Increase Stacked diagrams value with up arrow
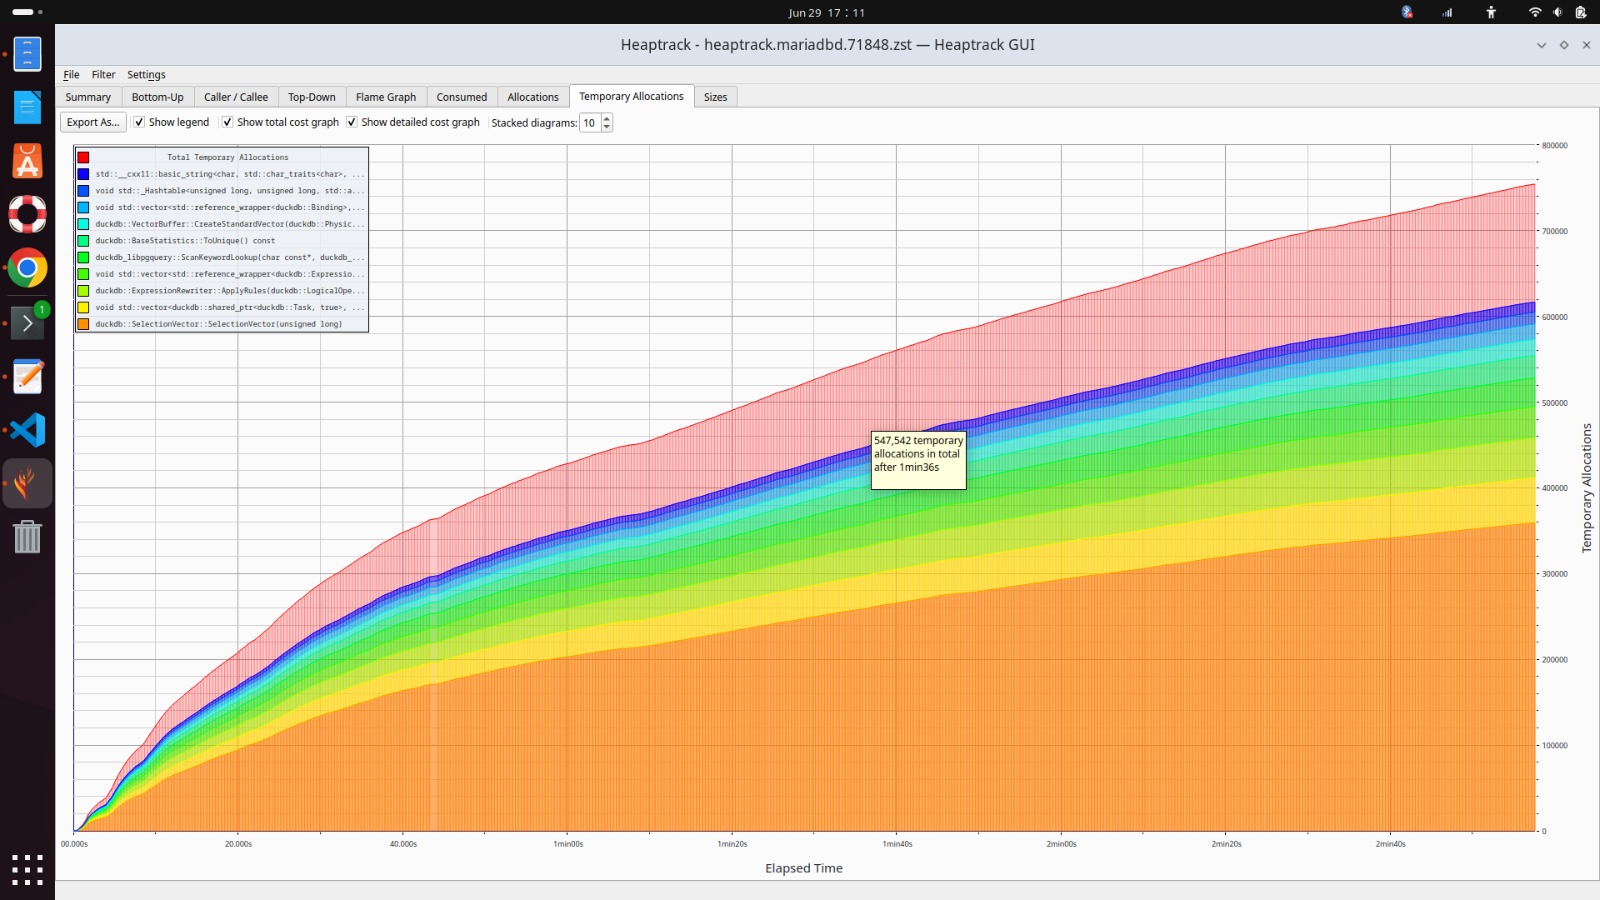Viewport: 1600px width, 900px height. [606, 118]
